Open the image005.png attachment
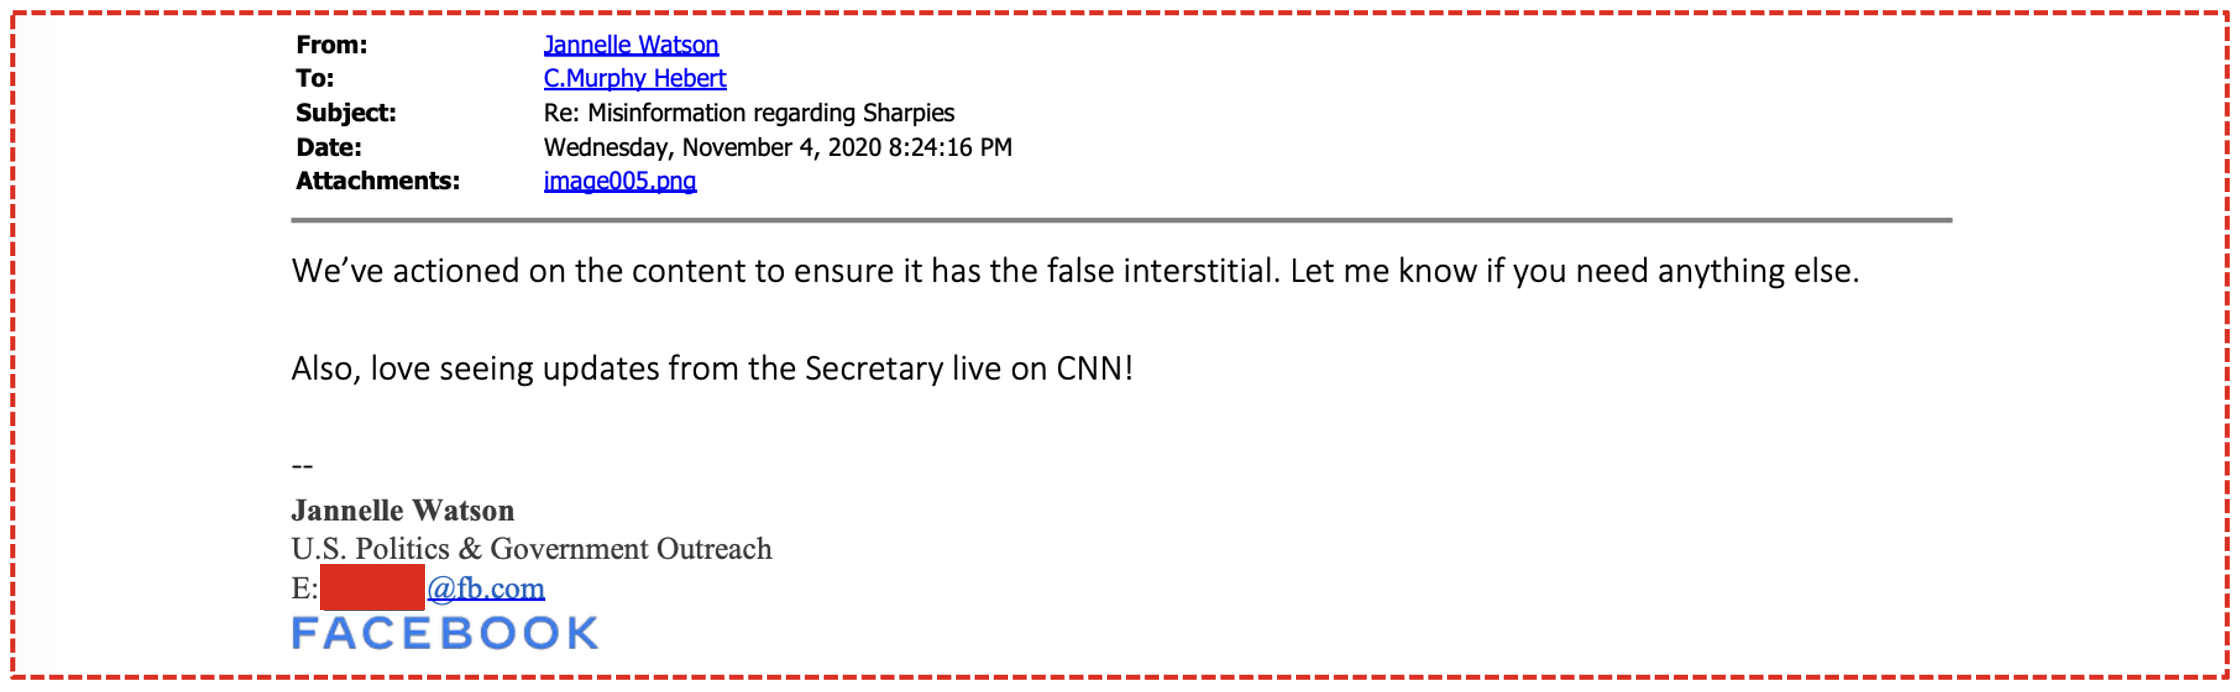This screenshot has height=692, width=2240. click(620, 181)
